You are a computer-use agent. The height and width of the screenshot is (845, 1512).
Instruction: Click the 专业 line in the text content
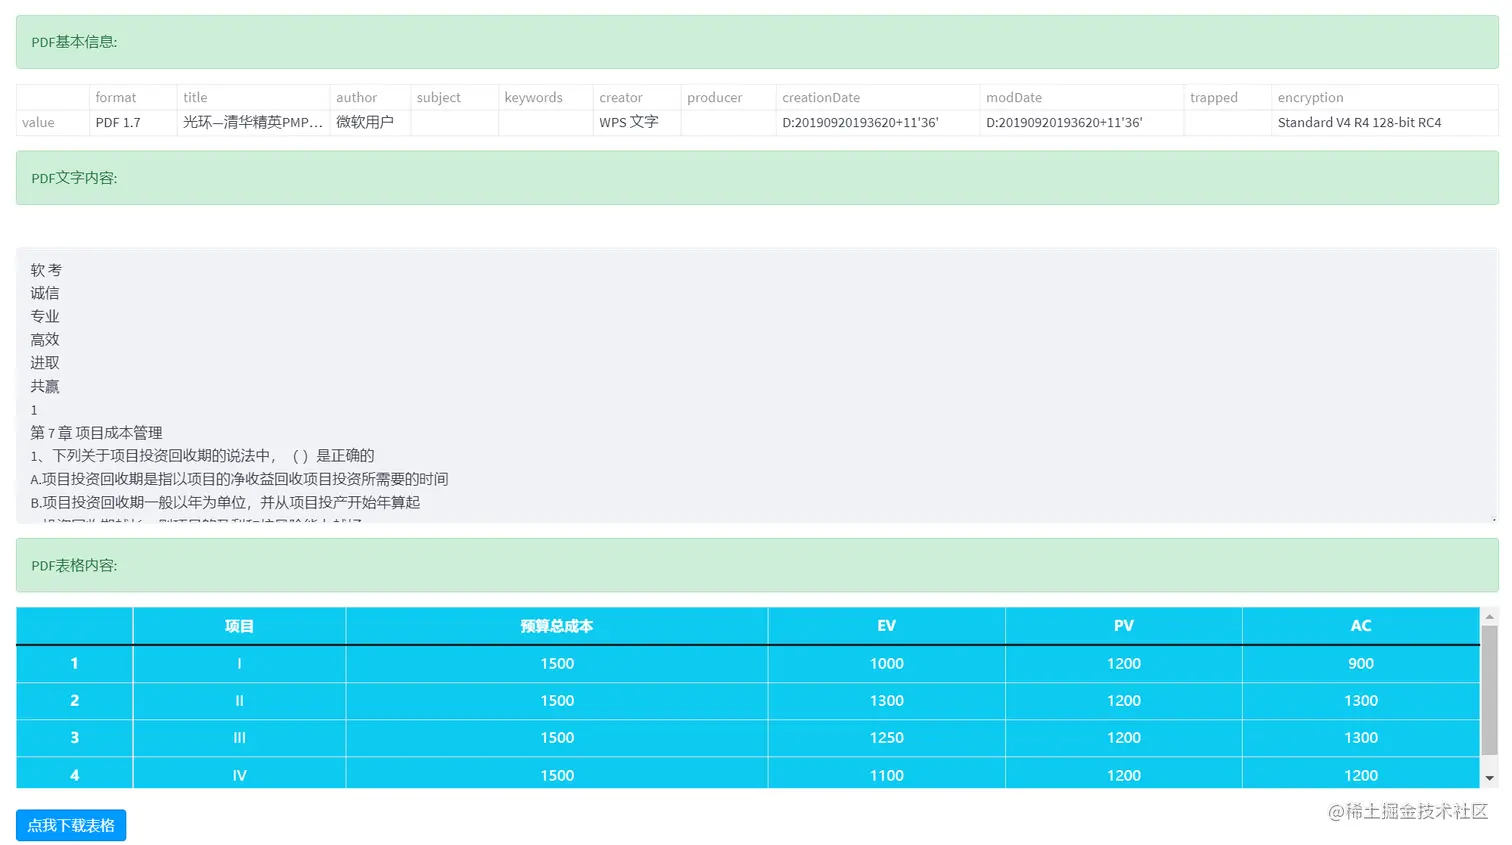point(45,316)
